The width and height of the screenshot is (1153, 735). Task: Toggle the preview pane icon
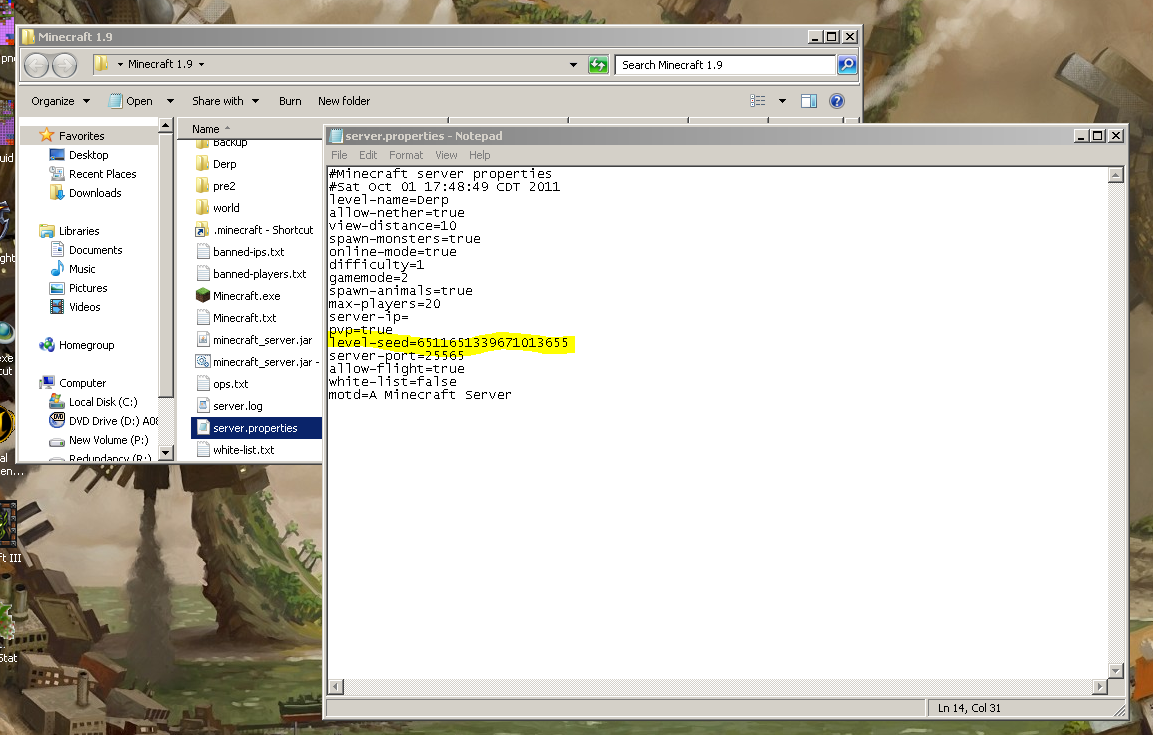click(x=809, y=101)
